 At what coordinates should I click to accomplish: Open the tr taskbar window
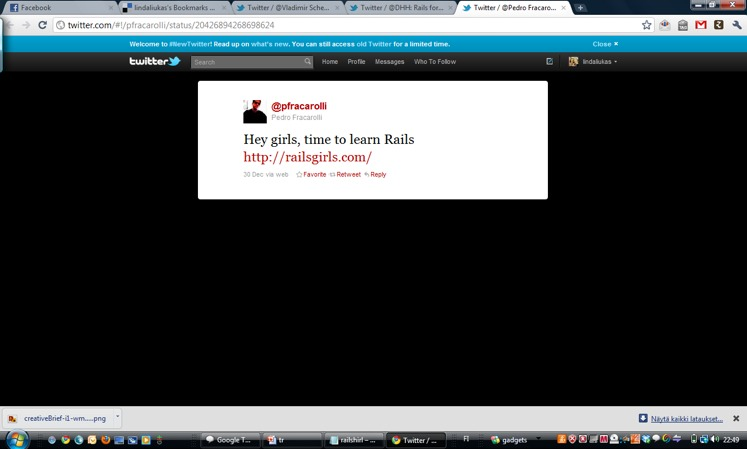pyautogui.click(x=292, y=440)
